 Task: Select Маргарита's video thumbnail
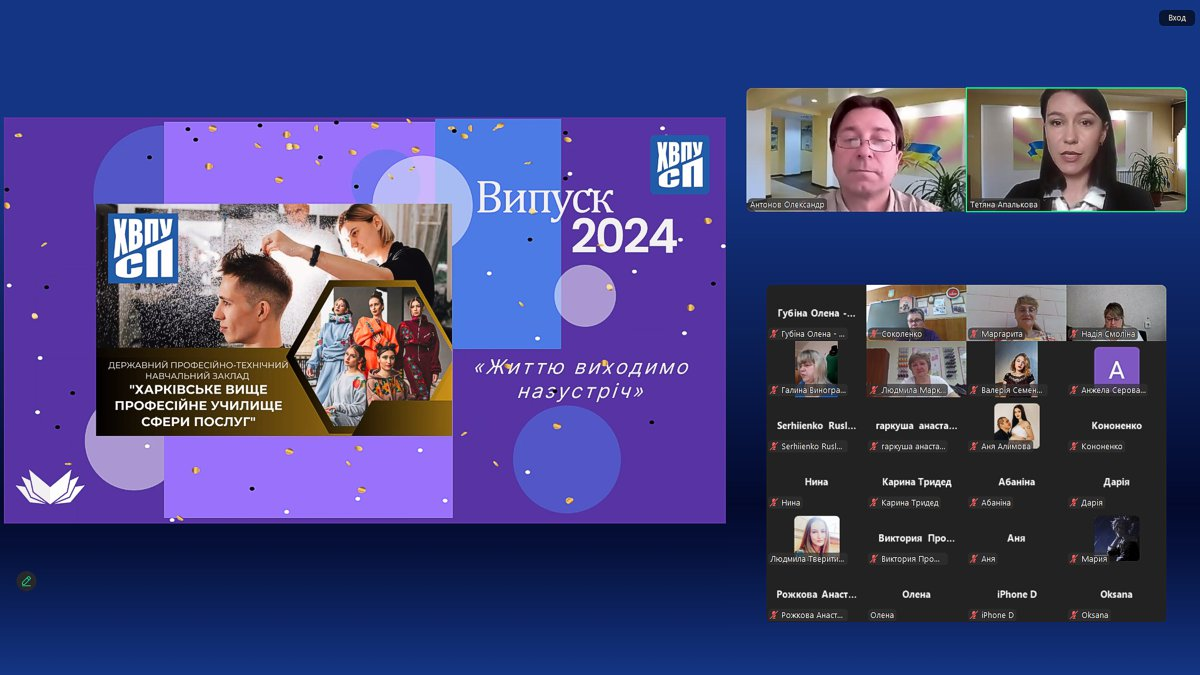click(1016, 313)
